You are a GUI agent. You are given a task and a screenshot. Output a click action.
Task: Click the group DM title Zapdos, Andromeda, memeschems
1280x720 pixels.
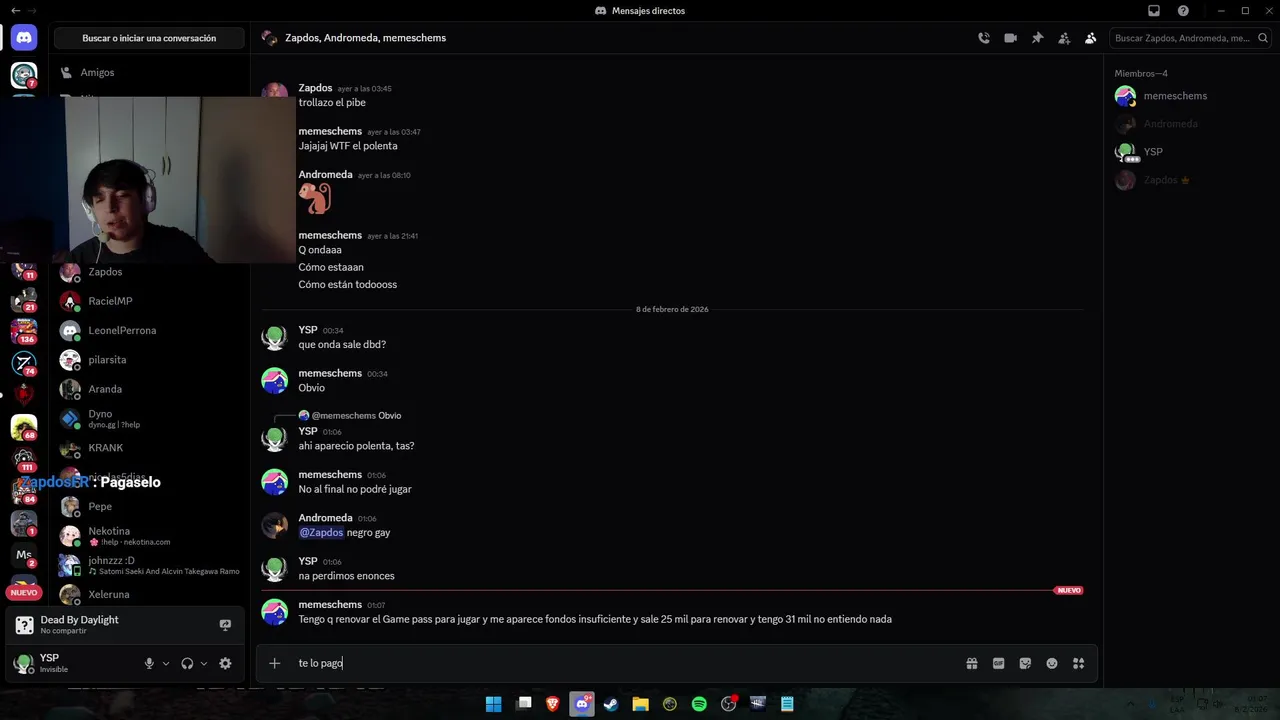click(365, 38)
